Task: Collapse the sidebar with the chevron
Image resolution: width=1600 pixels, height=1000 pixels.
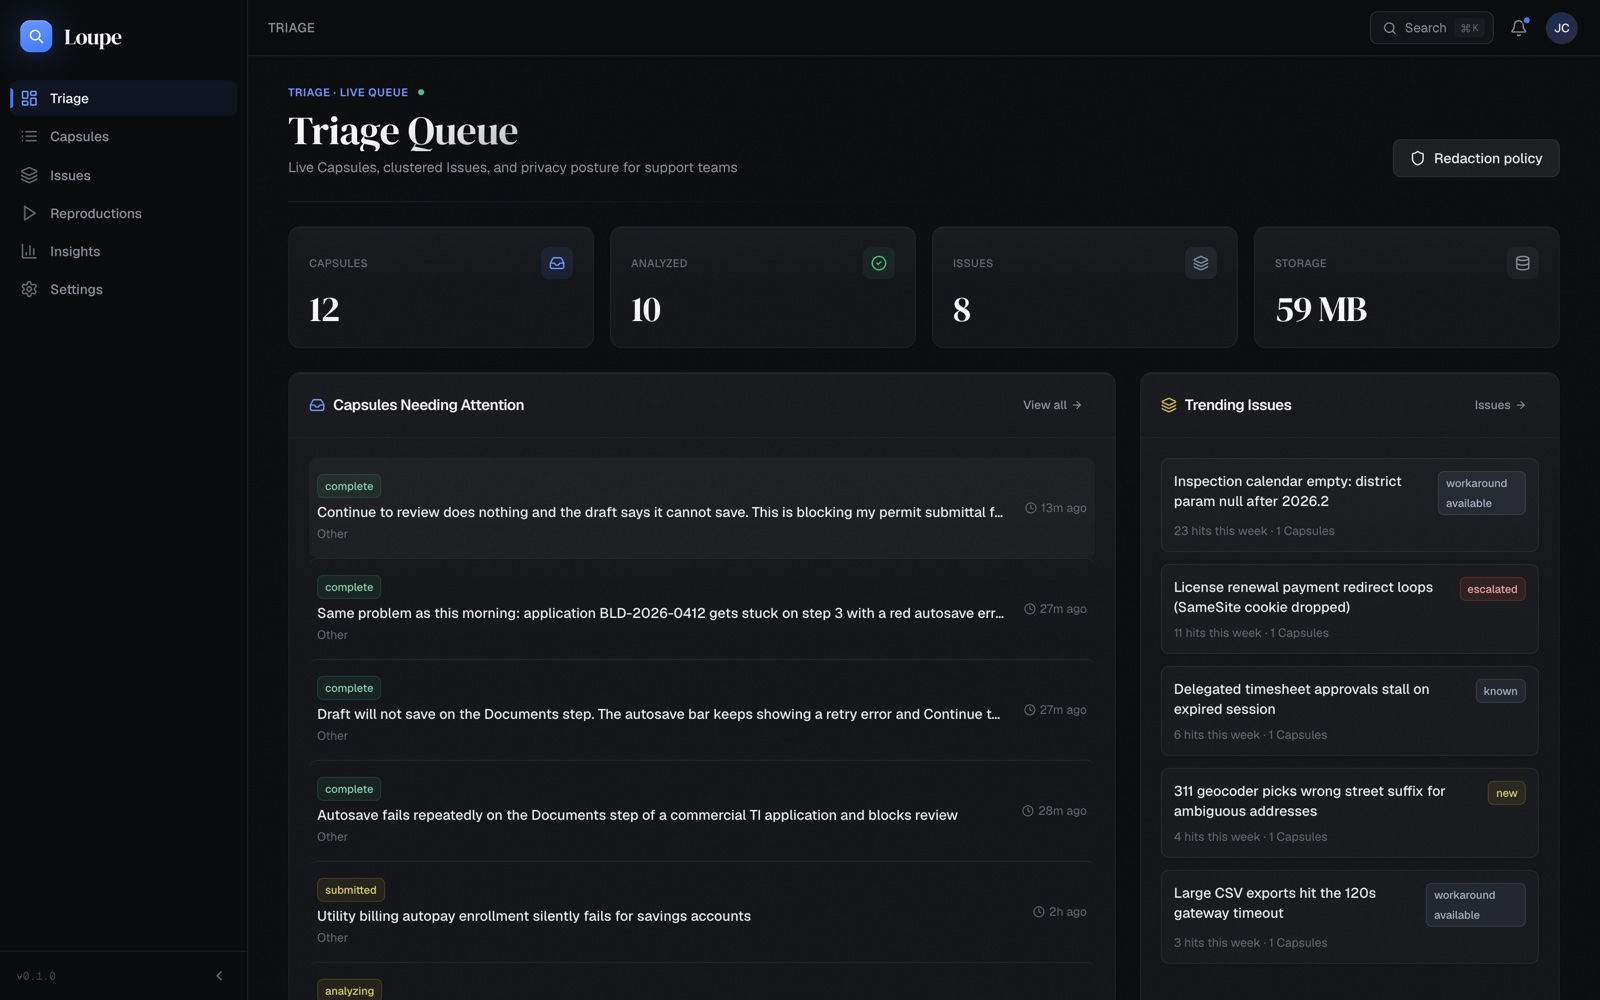Action: (219, 976)
